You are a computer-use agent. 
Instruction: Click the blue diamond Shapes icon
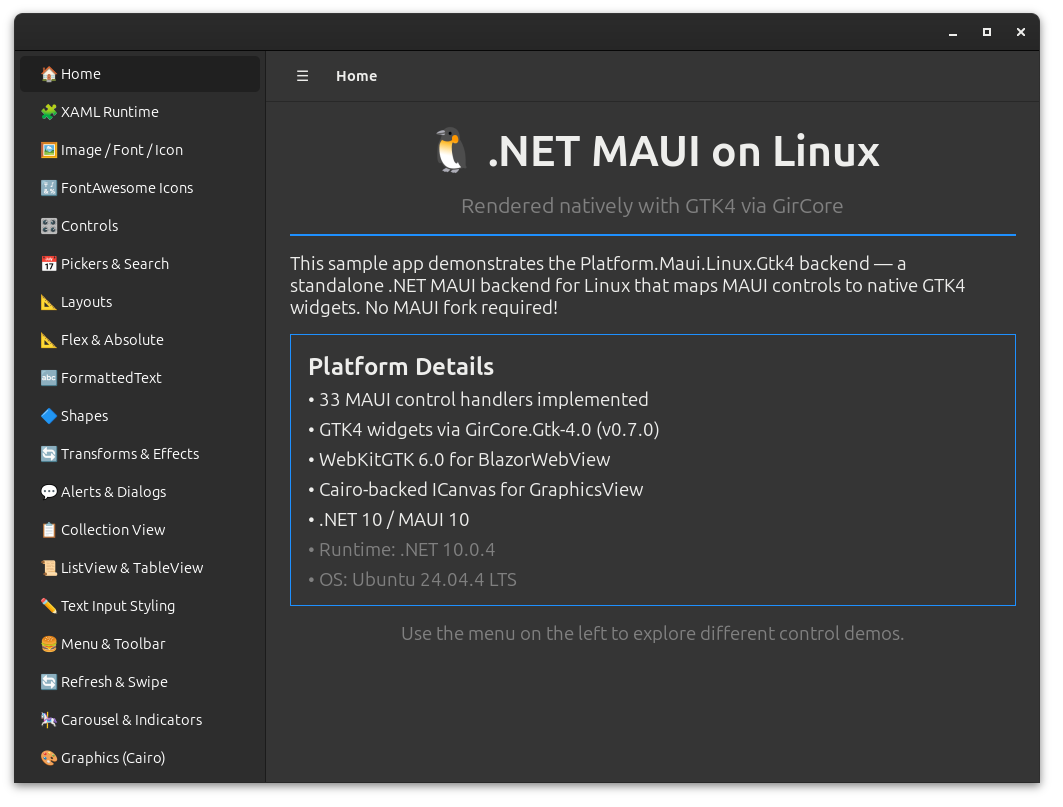pos(48,416)
